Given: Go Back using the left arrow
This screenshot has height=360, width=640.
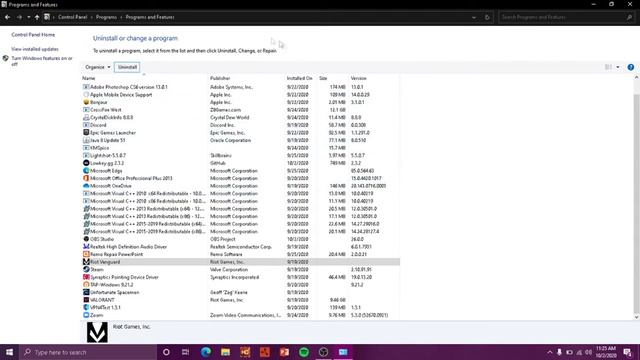Looking at the screenshot, I should 7,17.
